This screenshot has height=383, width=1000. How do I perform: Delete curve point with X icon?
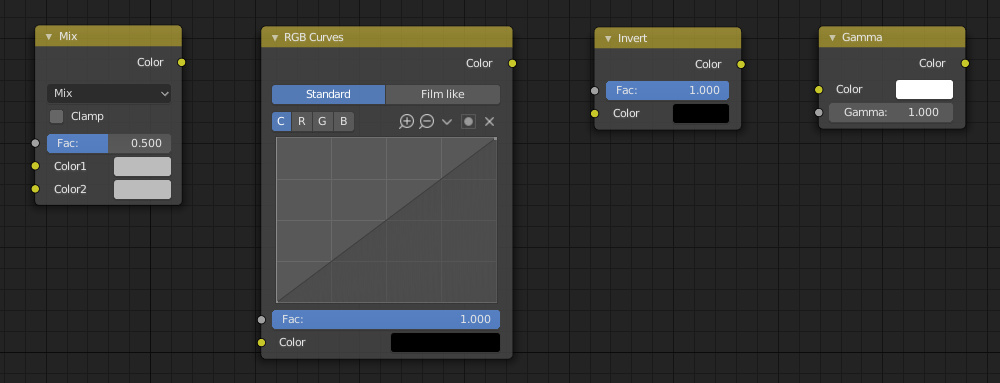(x=490, y=122)
